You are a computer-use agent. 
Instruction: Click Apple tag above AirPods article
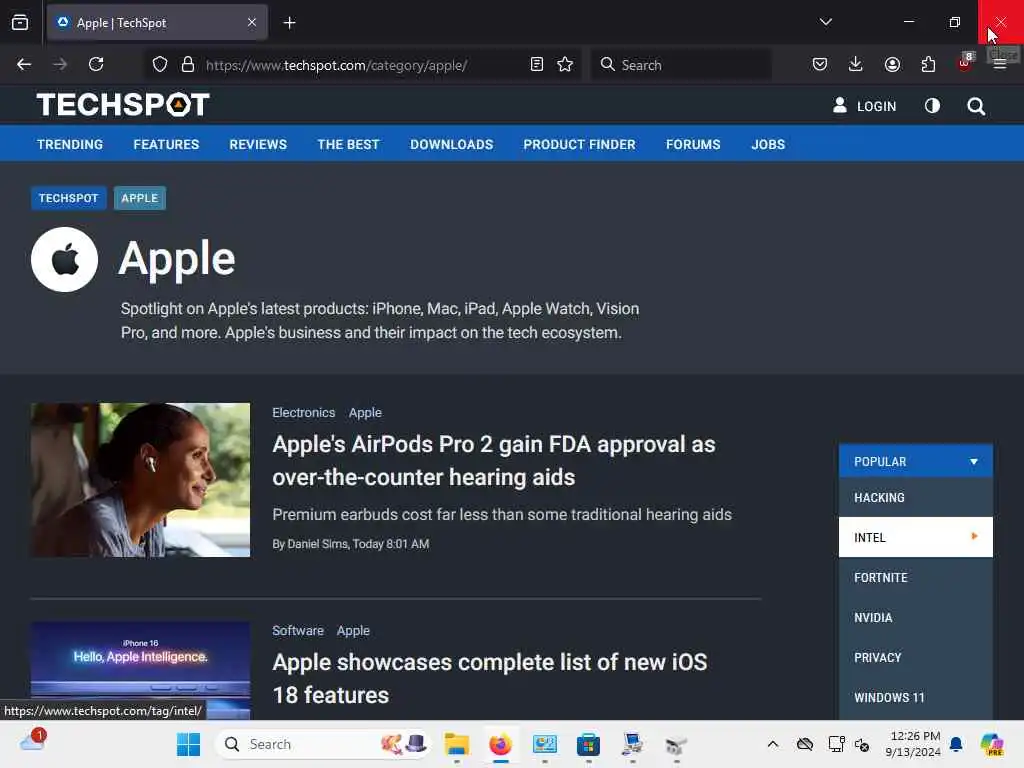pos(365,413)
